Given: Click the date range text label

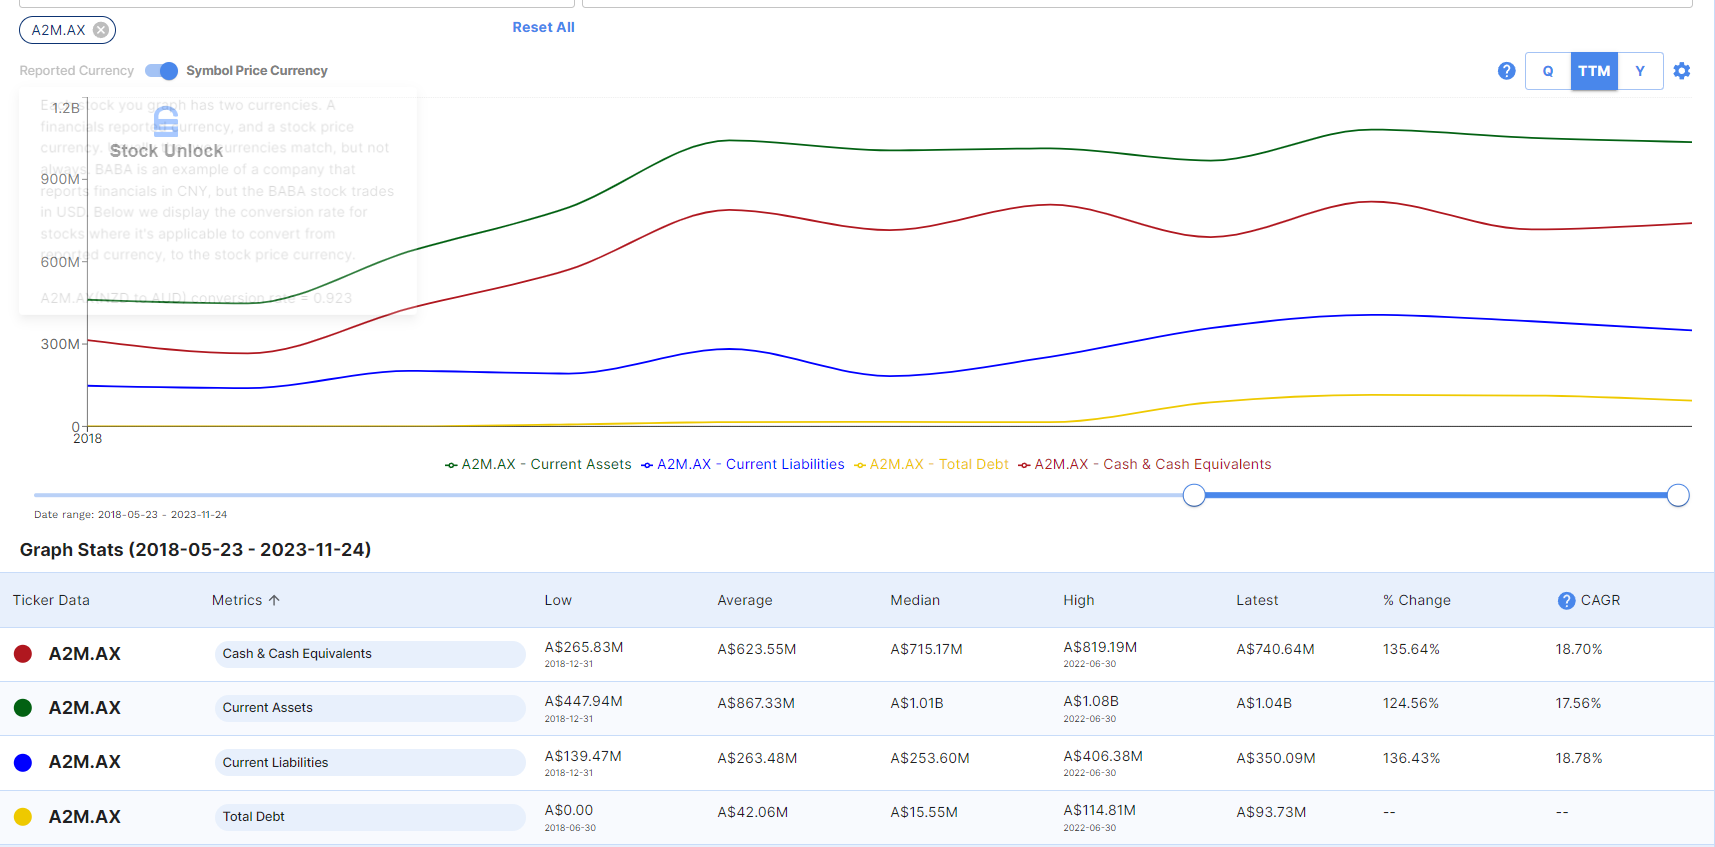Looking at the screenshot, I should coord(131,515).
